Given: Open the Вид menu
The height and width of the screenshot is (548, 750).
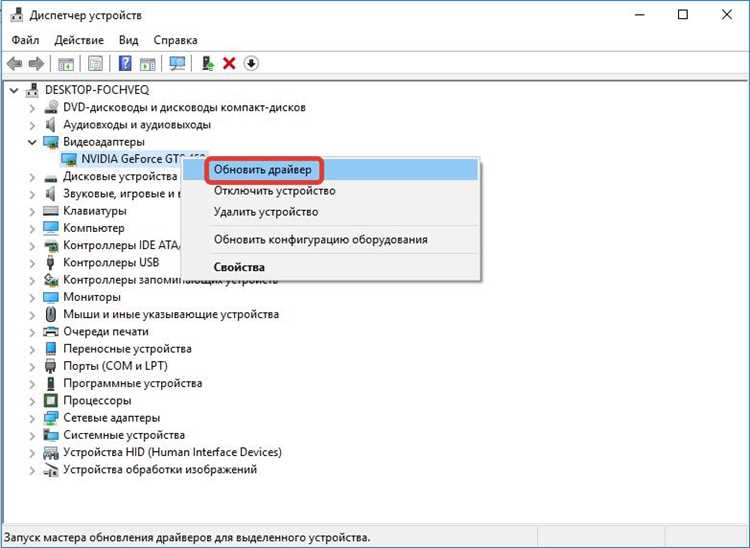Looking at the screenshot, I should point(129,40).
